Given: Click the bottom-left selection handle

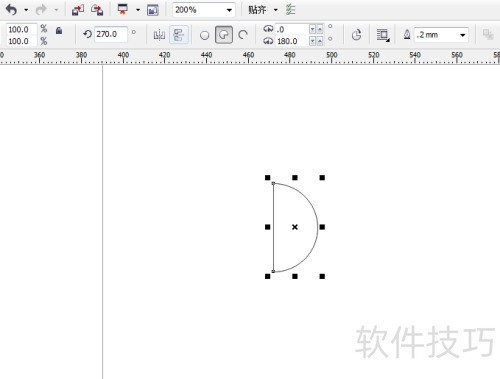Looking at the screenshot, I should pyautogui.click(x=268, y=276).
